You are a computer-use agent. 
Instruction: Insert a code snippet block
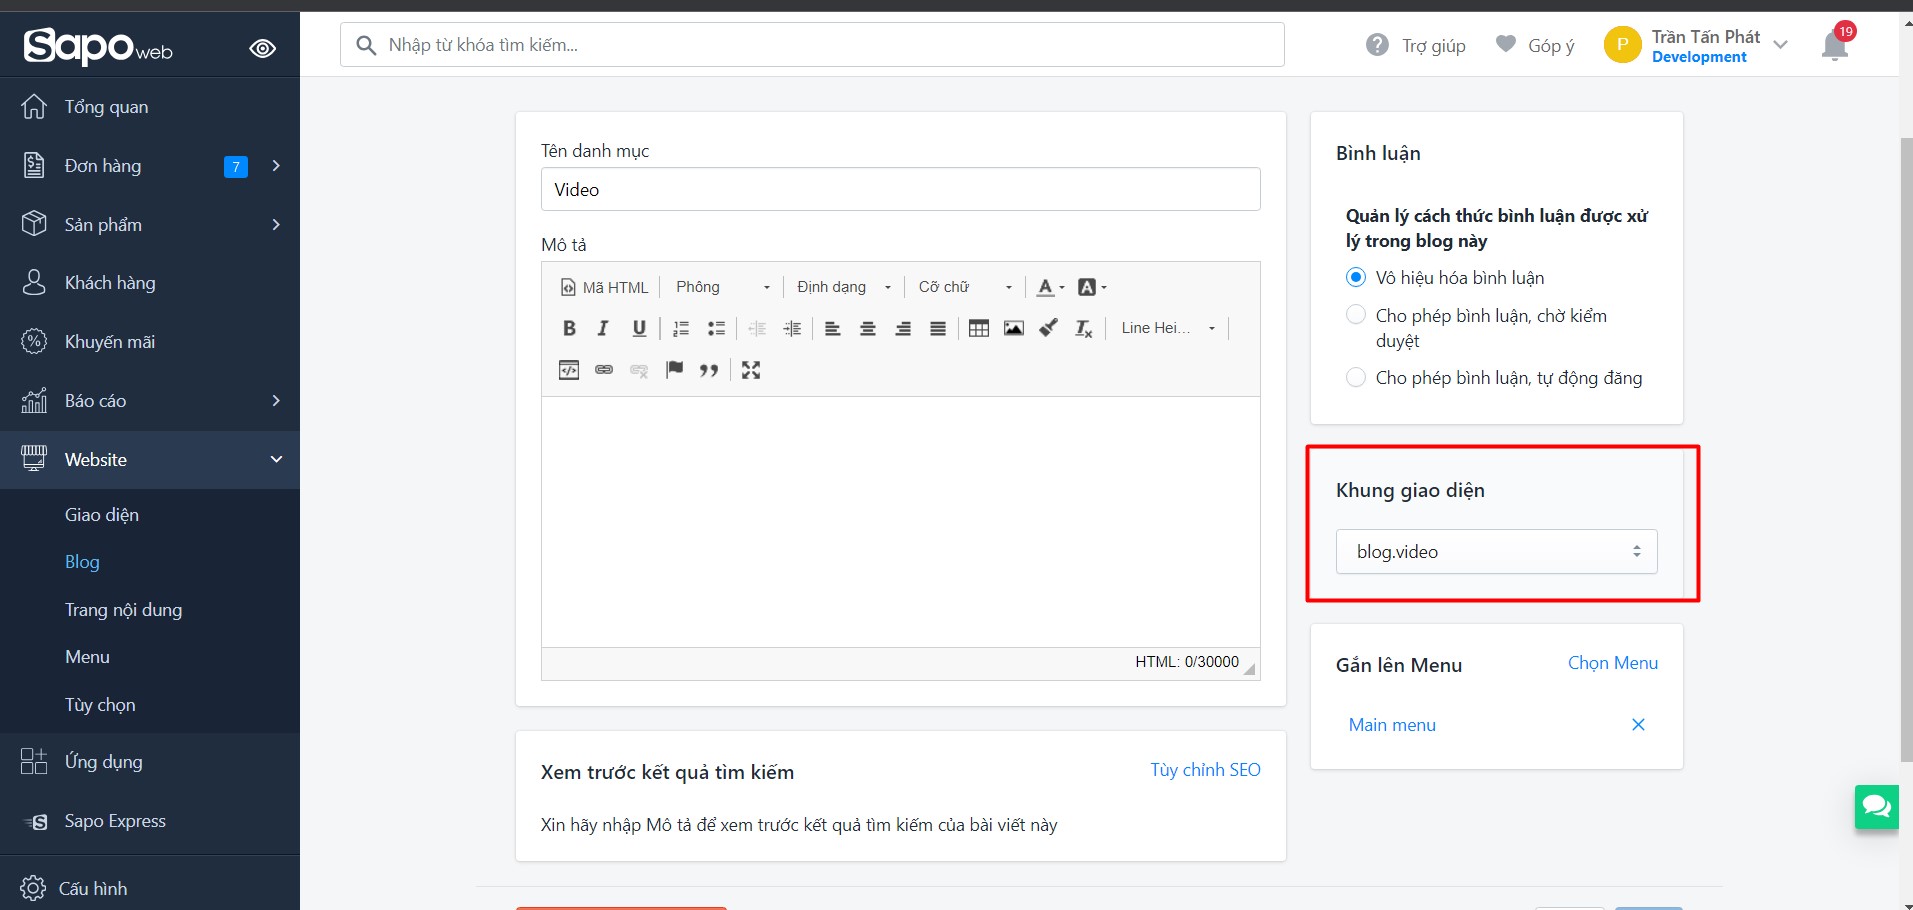pos(569,370)
